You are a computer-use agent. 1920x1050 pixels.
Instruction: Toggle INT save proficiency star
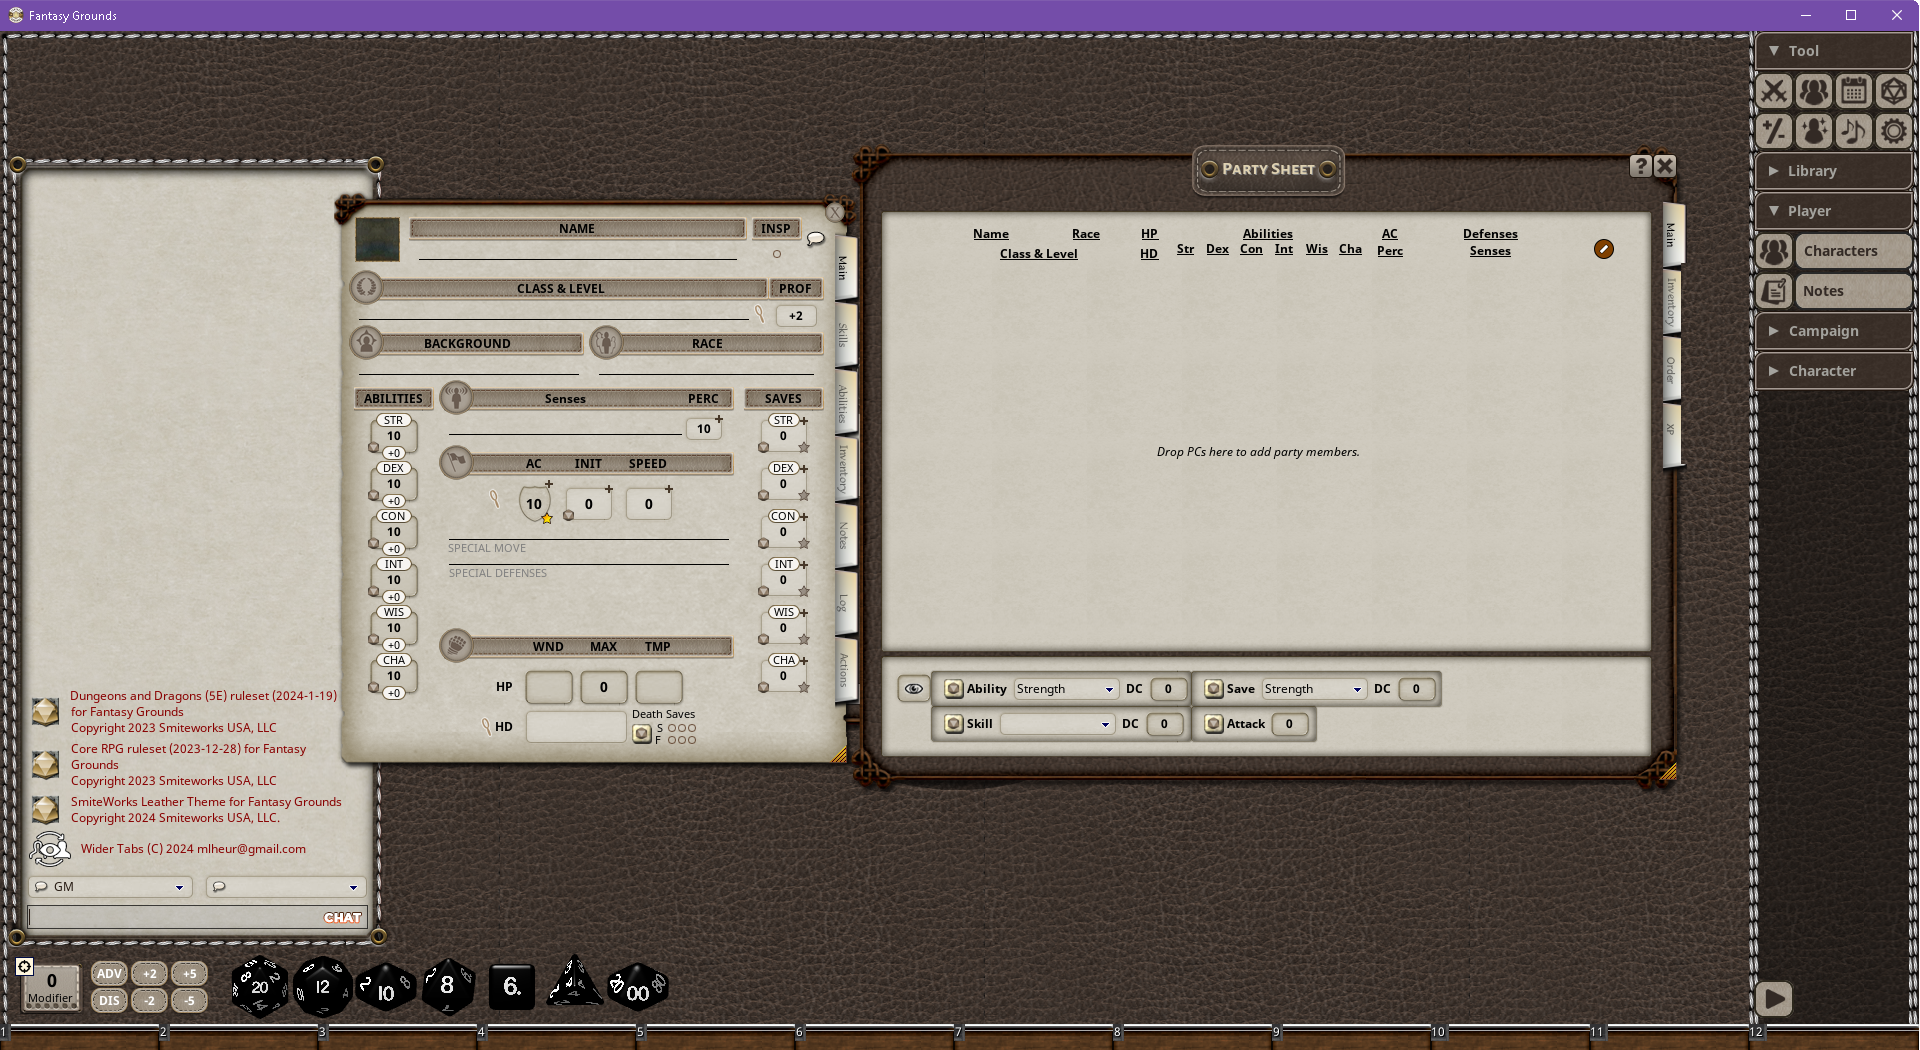(804, 592)
